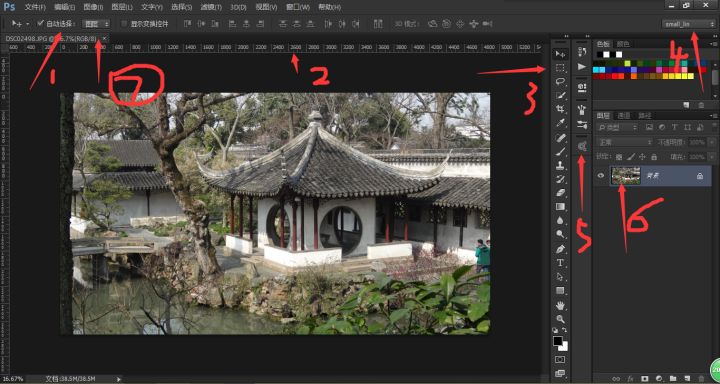Select the Move tool in the toolbox

point(560,54)
